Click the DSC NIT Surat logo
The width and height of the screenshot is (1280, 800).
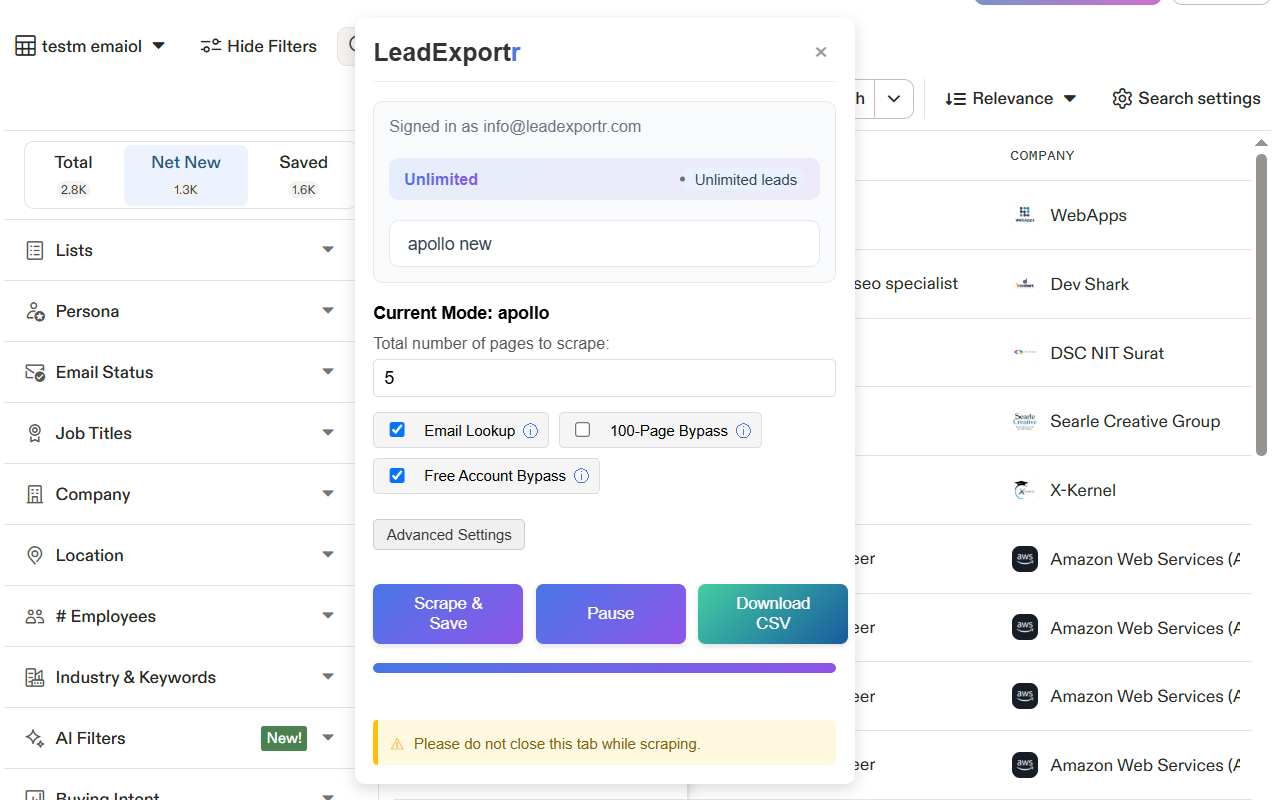click(1024, 353)
